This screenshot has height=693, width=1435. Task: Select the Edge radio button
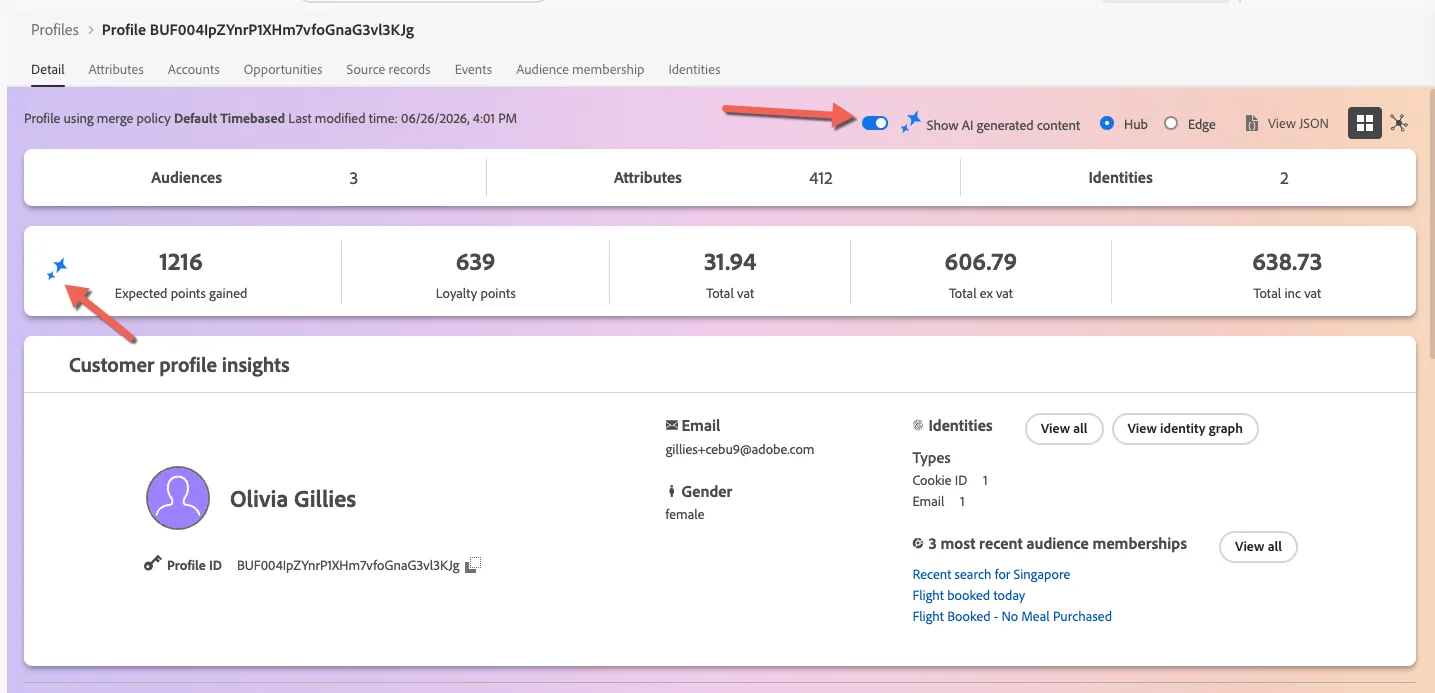[1171, 124]
